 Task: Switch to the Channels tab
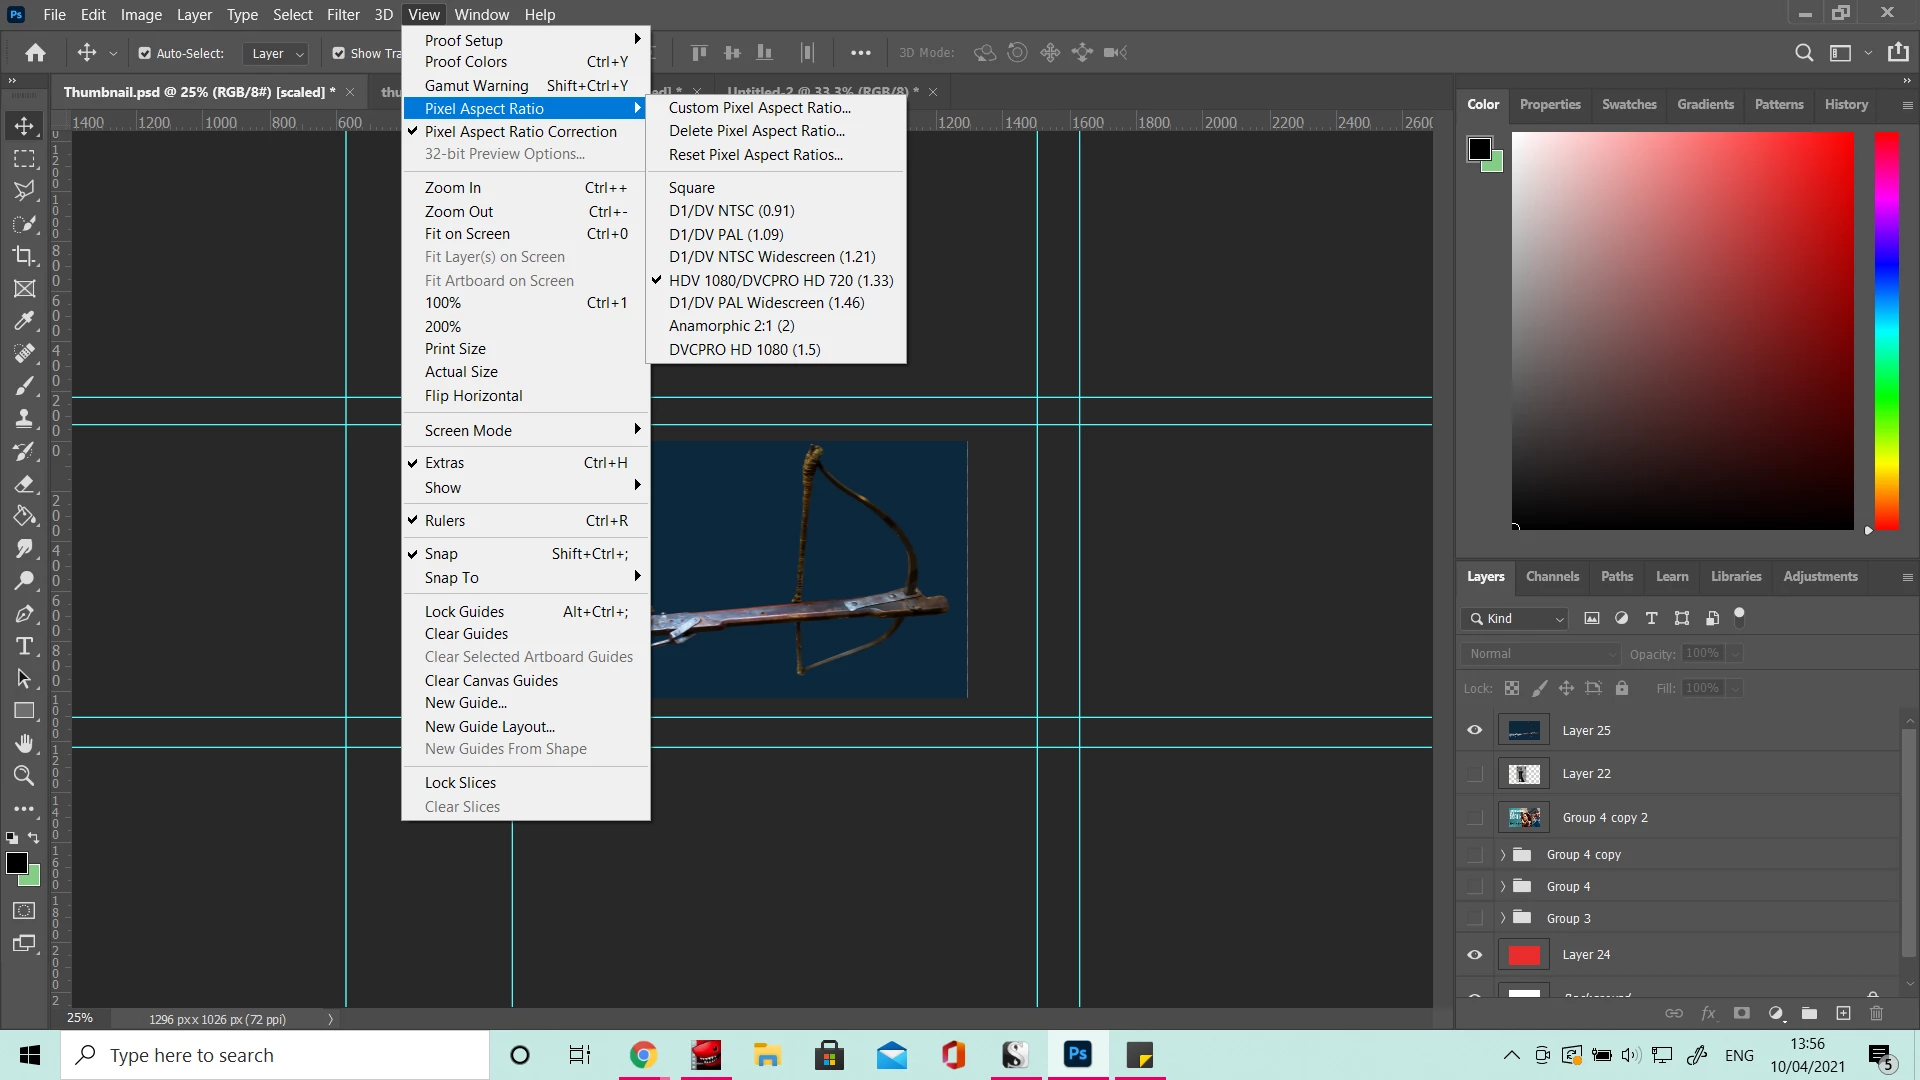tap(1552, 577)
